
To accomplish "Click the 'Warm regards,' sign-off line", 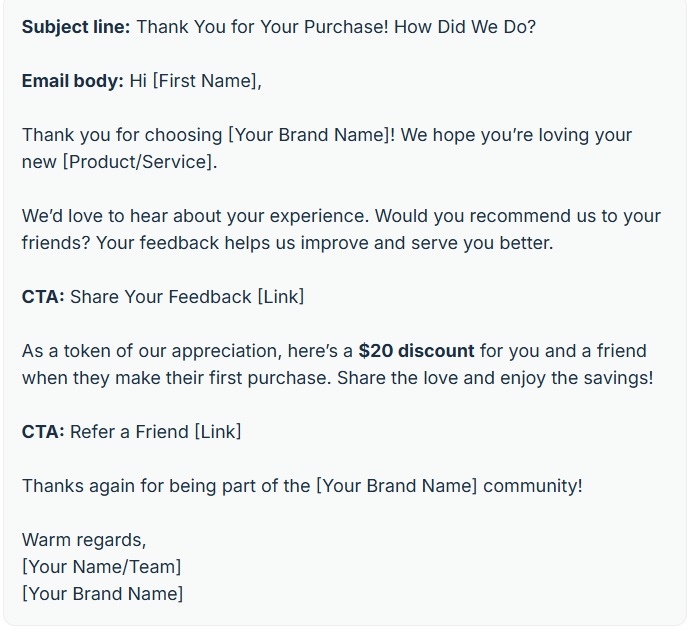I will click(x=84, y=540).
